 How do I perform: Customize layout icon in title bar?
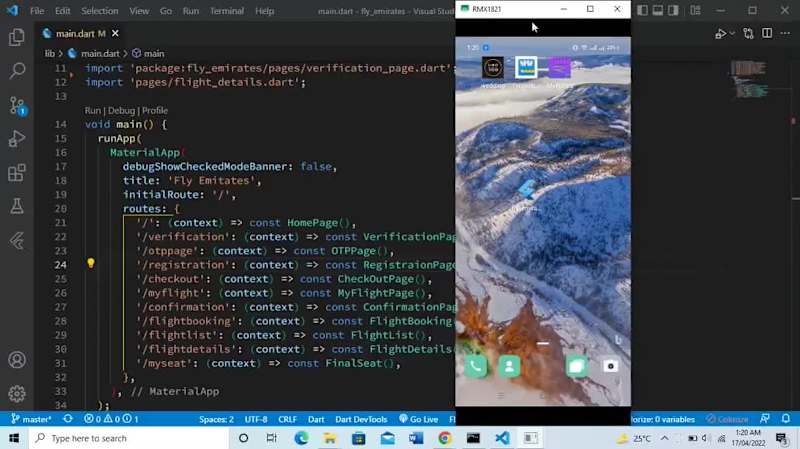coord(695,10)
